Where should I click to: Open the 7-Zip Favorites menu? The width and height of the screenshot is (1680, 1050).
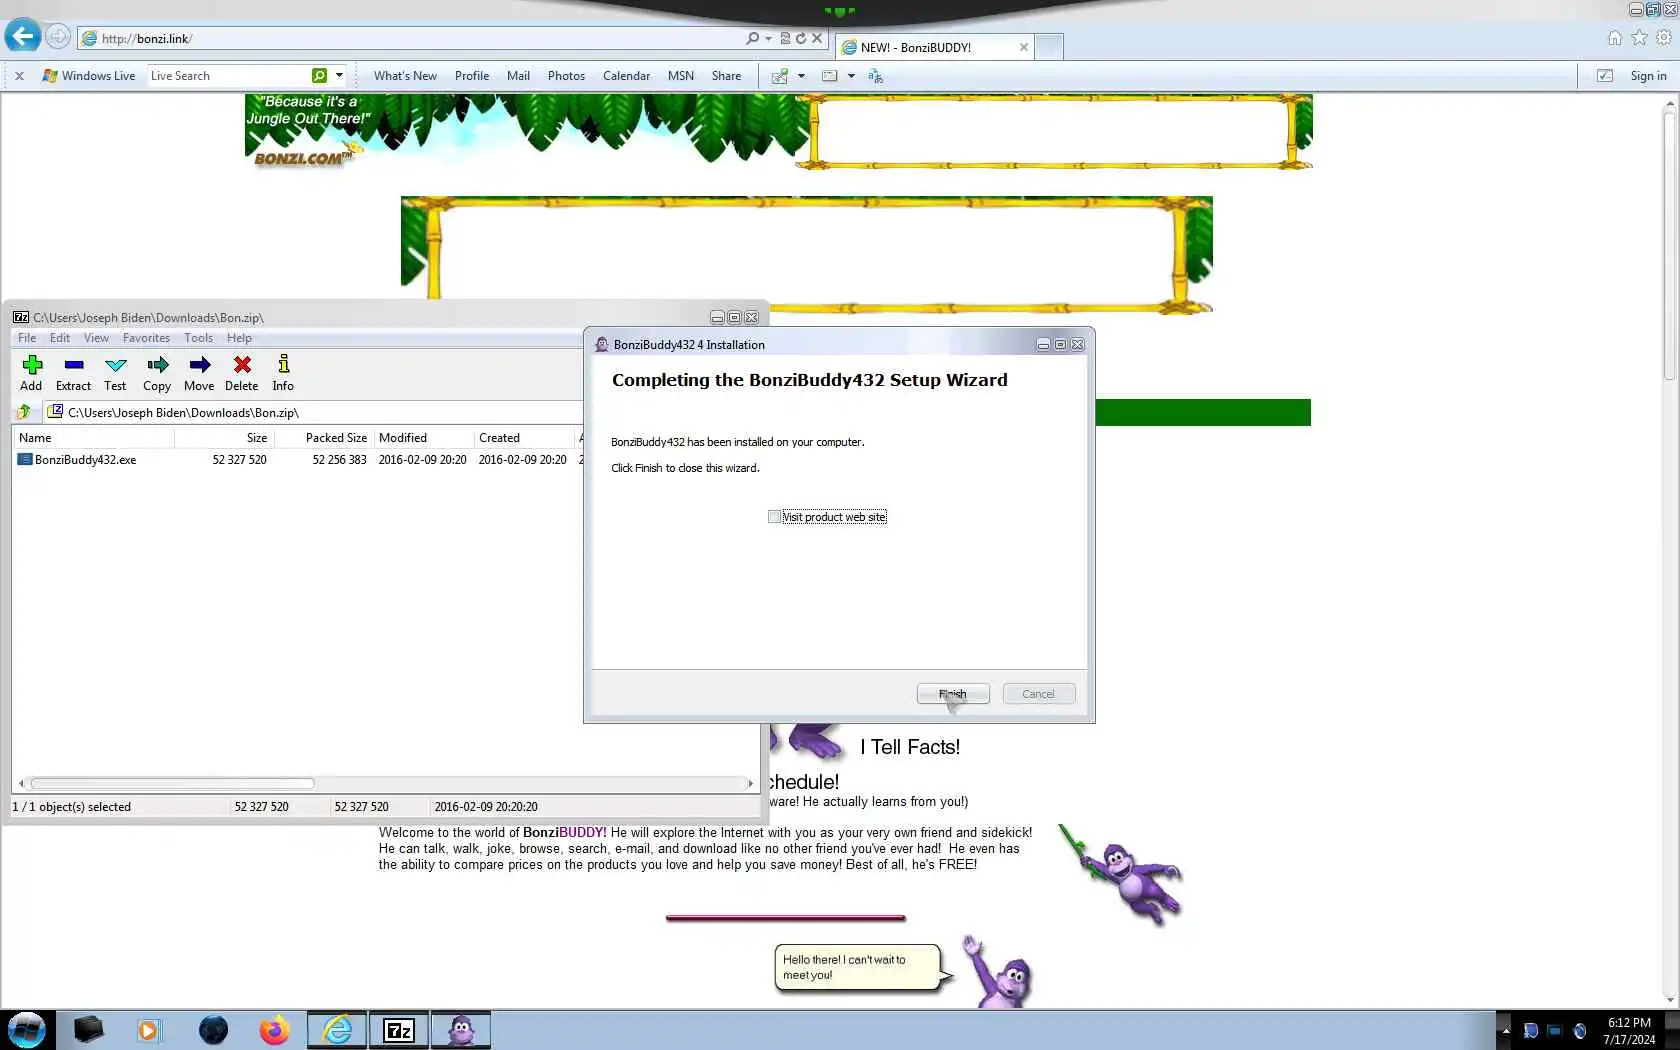coord(146,338)
